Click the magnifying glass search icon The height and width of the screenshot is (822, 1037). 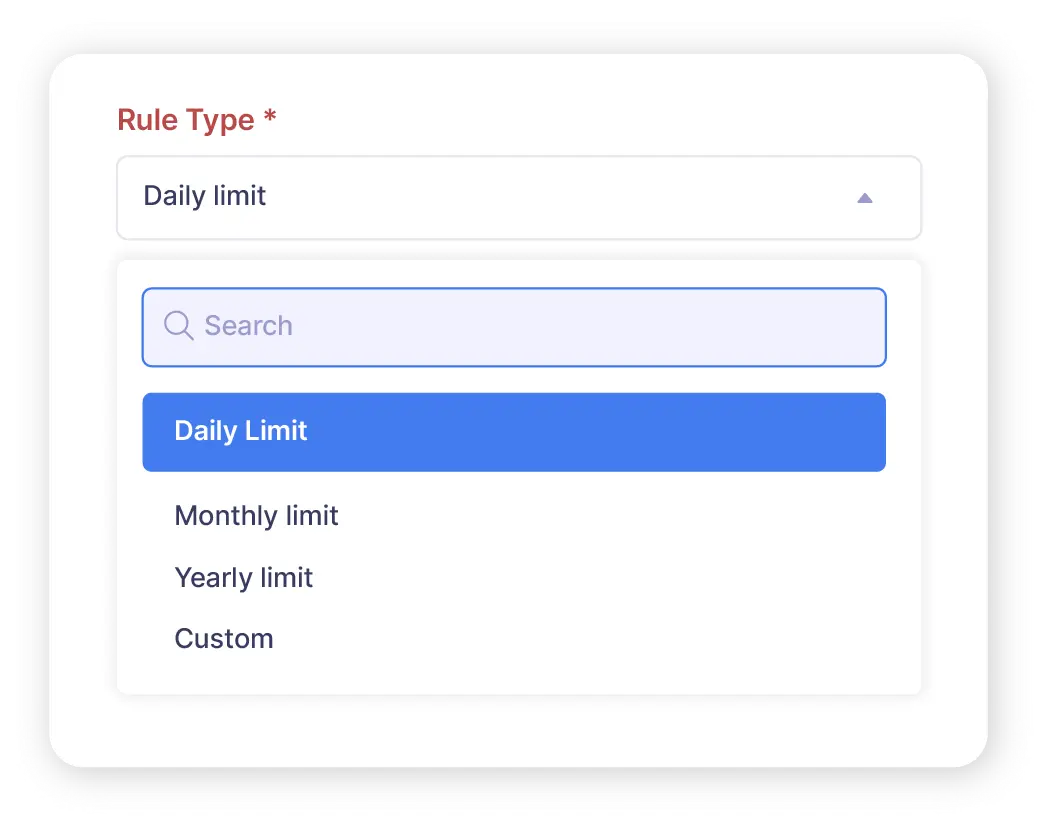[178, 326]
